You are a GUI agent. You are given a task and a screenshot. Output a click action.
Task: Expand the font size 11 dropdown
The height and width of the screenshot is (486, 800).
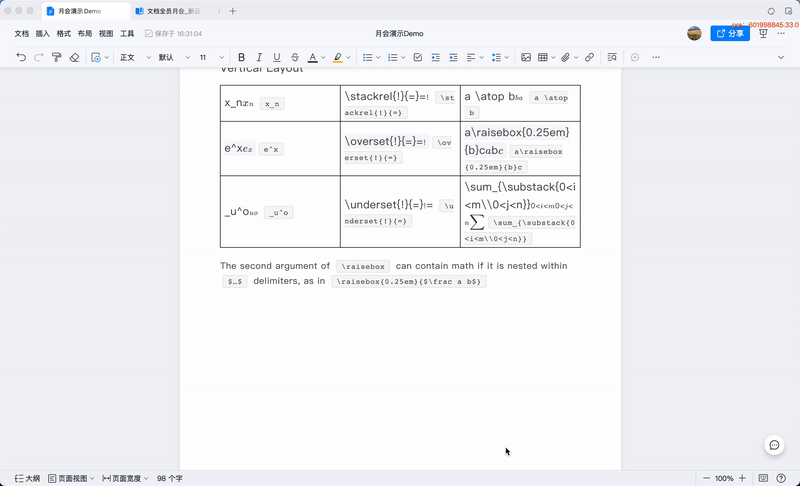[x=211, y=57]
